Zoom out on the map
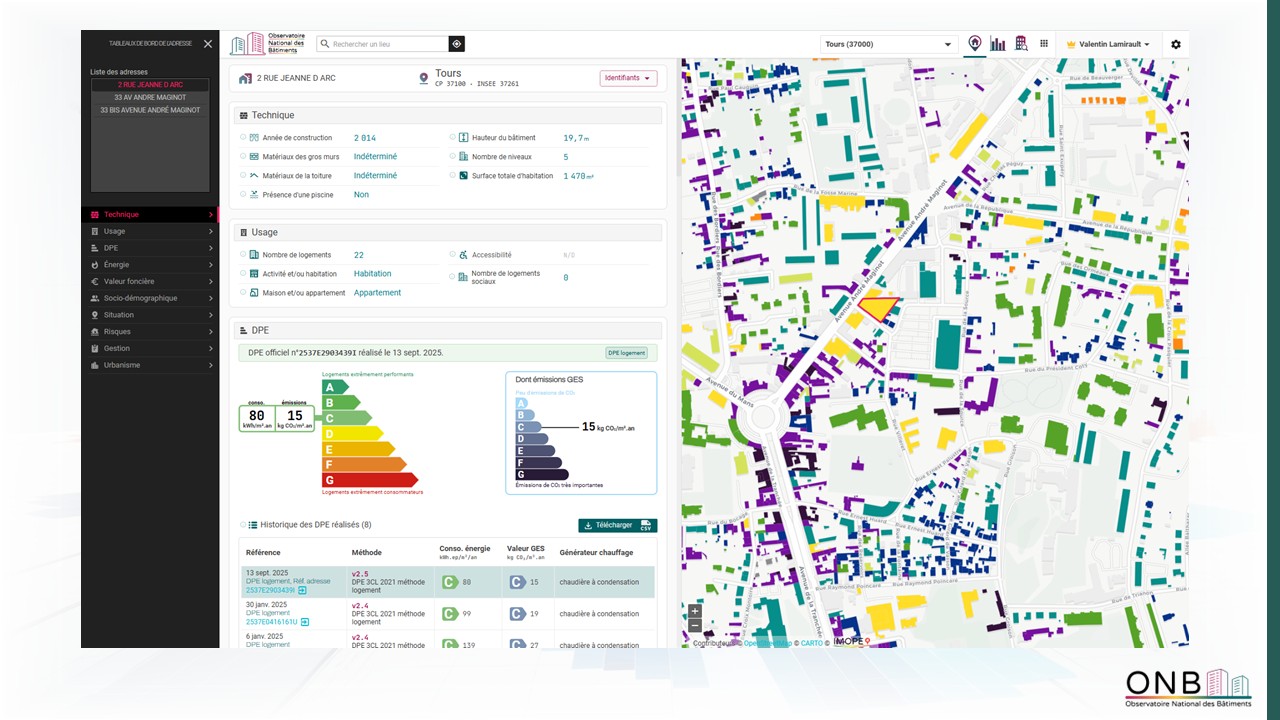This screenshot has width=1280, height=720. (695, 625)
